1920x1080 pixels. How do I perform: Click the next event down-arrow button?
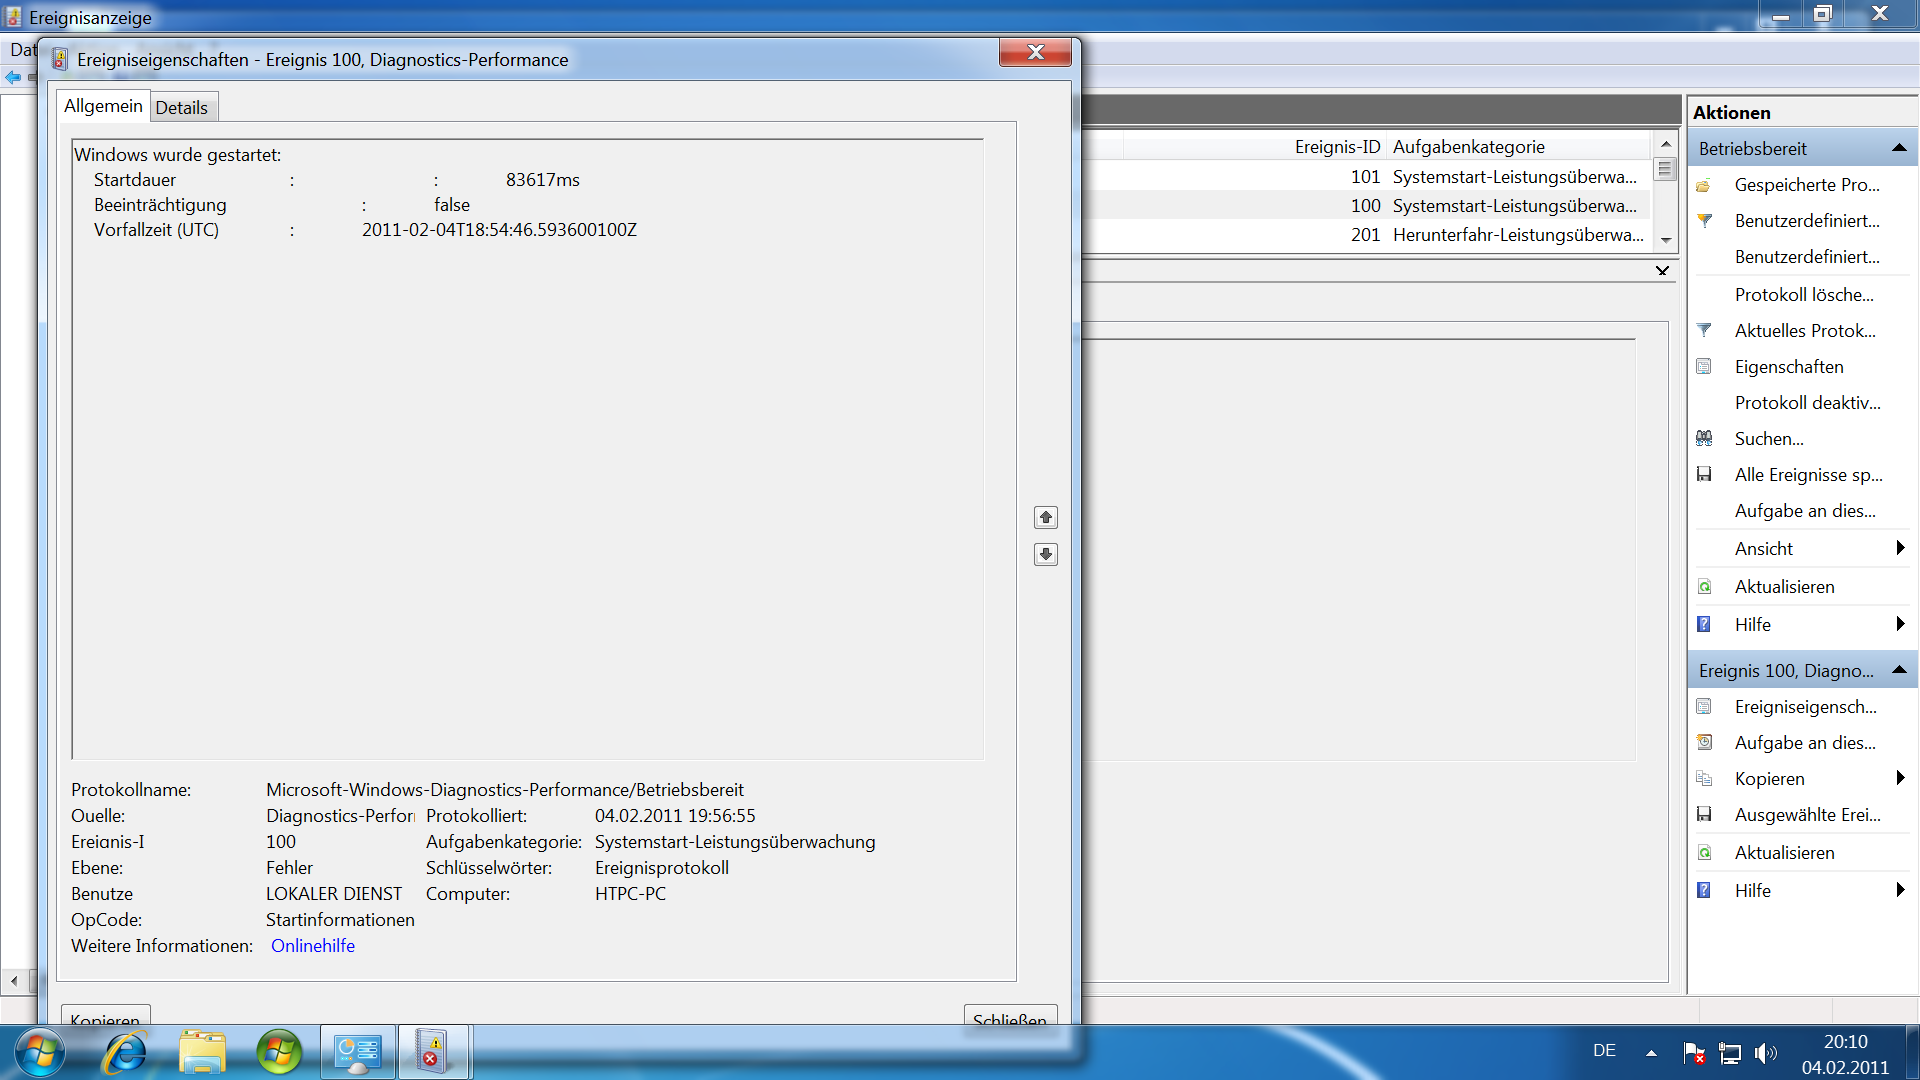[x=1045, y=554]
